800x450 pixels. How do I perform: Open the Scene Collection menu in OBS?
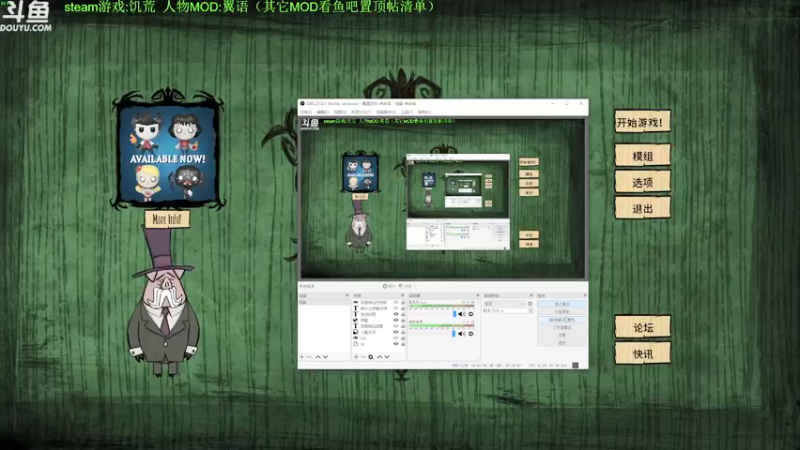coord(386,112)
